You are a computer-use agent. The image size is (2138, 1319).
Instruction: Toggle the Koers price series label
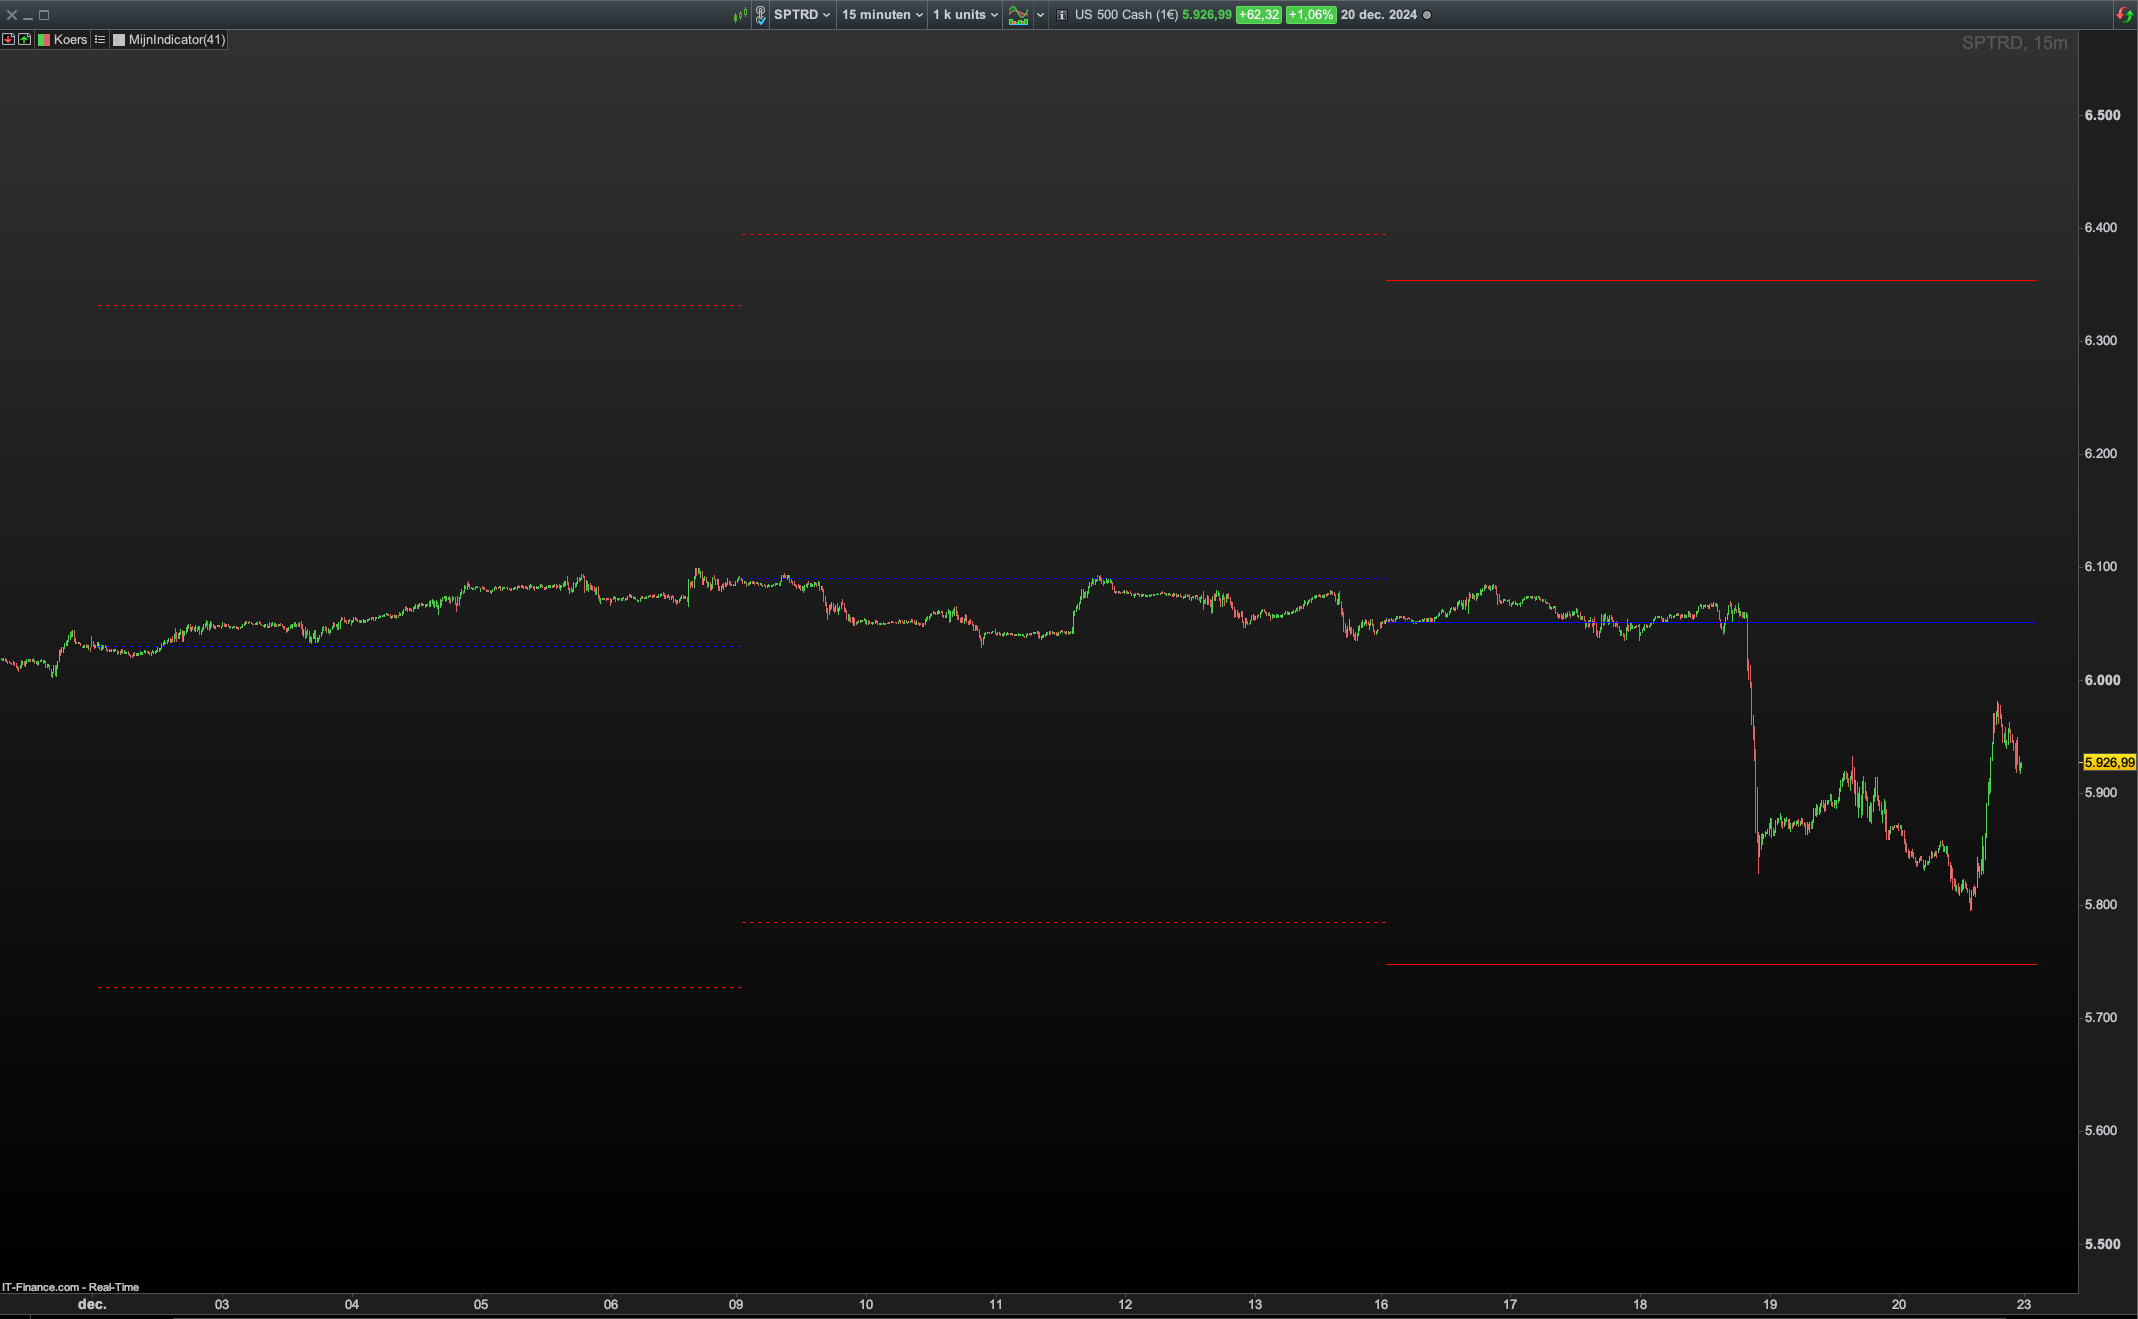click(70, 40)
